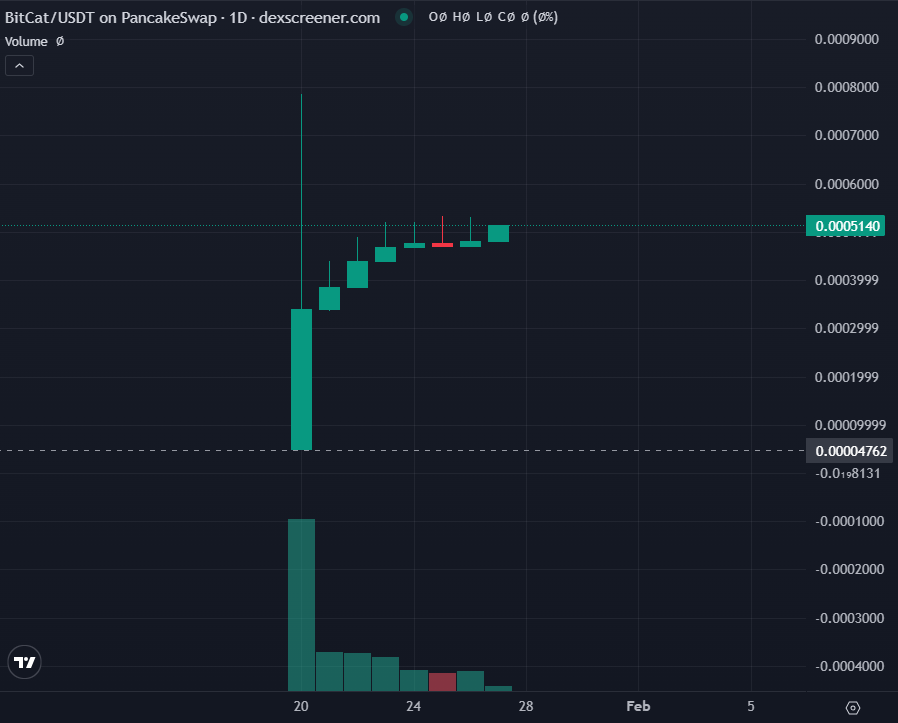898x723 pixels.
Task: Click the date label 5 on the time axis
Action: click(751, 706)
